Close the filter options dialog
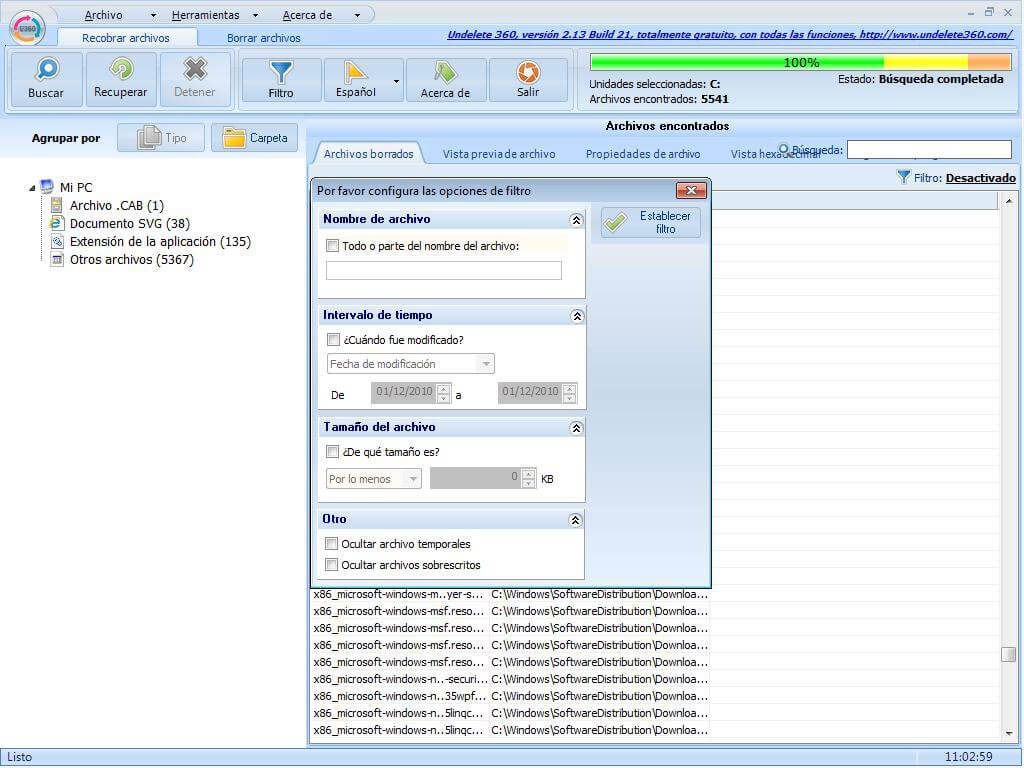This screenshot has height=768, width=1024. click(691, 190)
